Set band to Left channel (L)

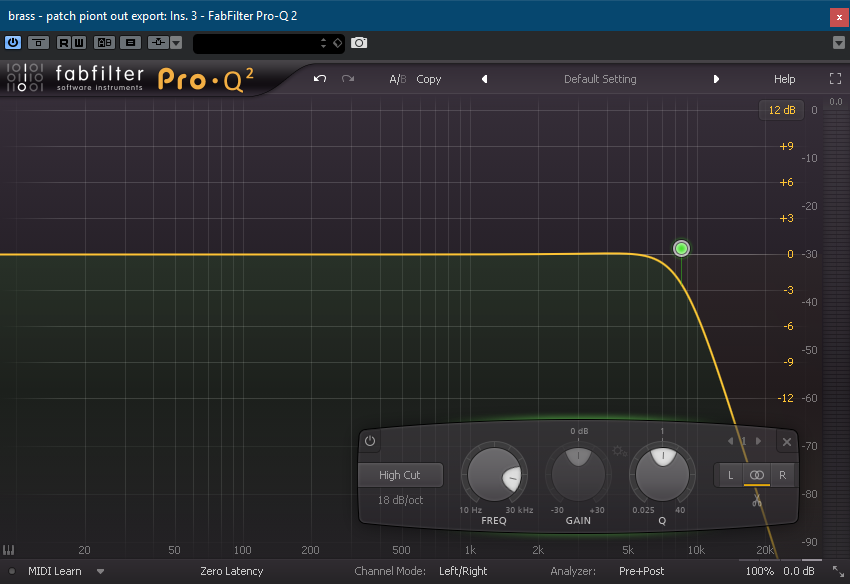(x=730, y=475)
